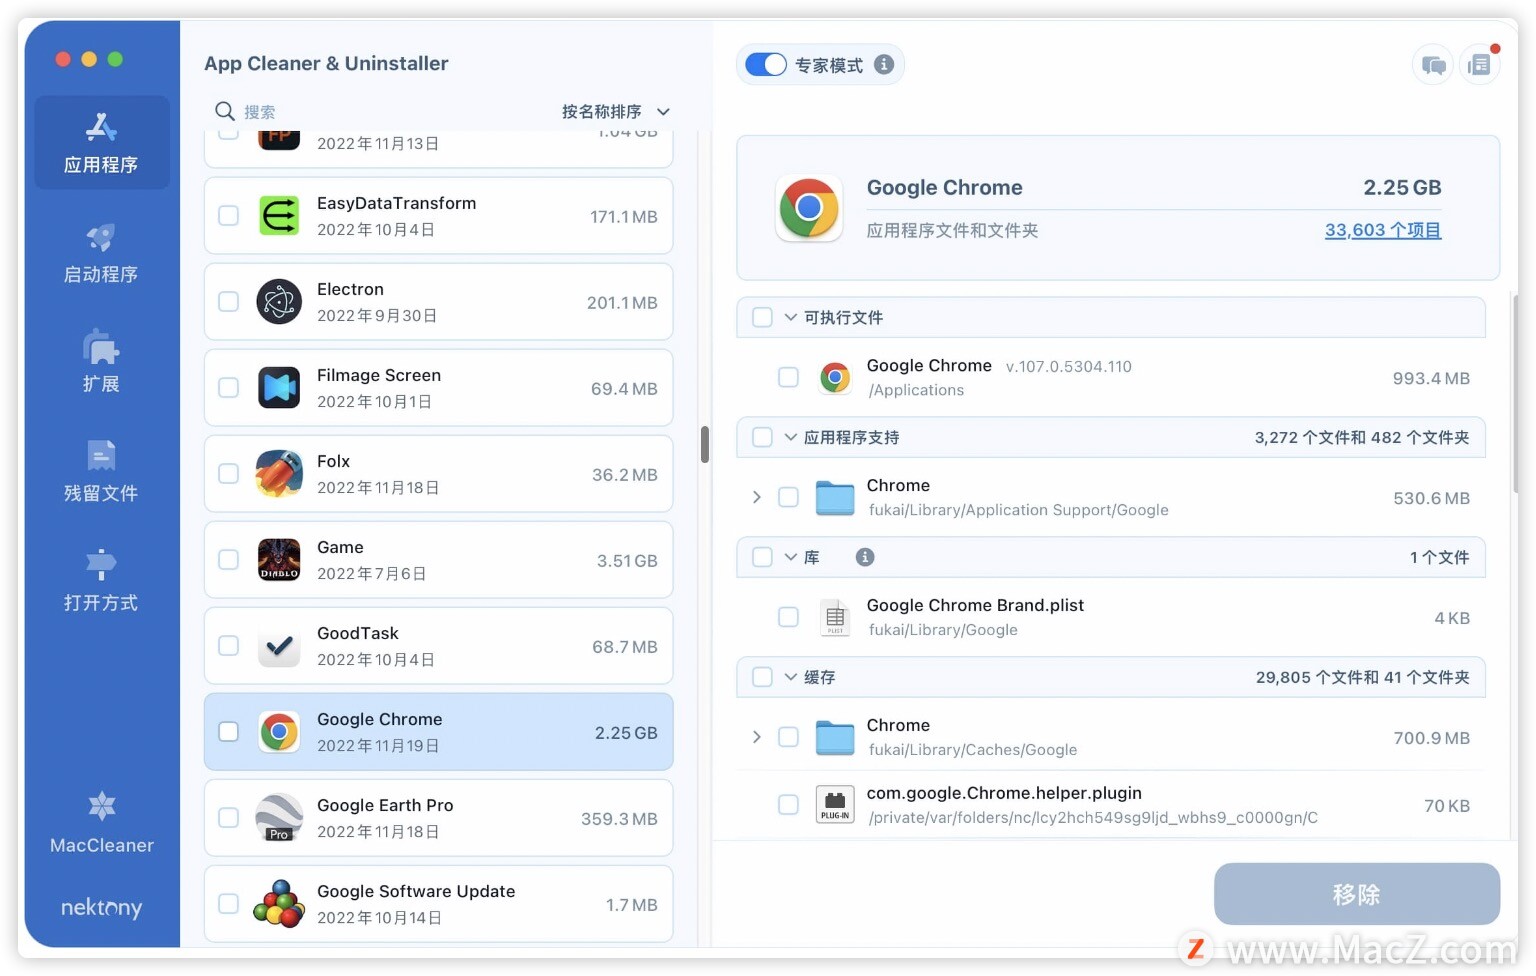Click Chrome executable icon in /Applications row
Viewport: 1536px width, 976px height.
(x=835, y=377)
